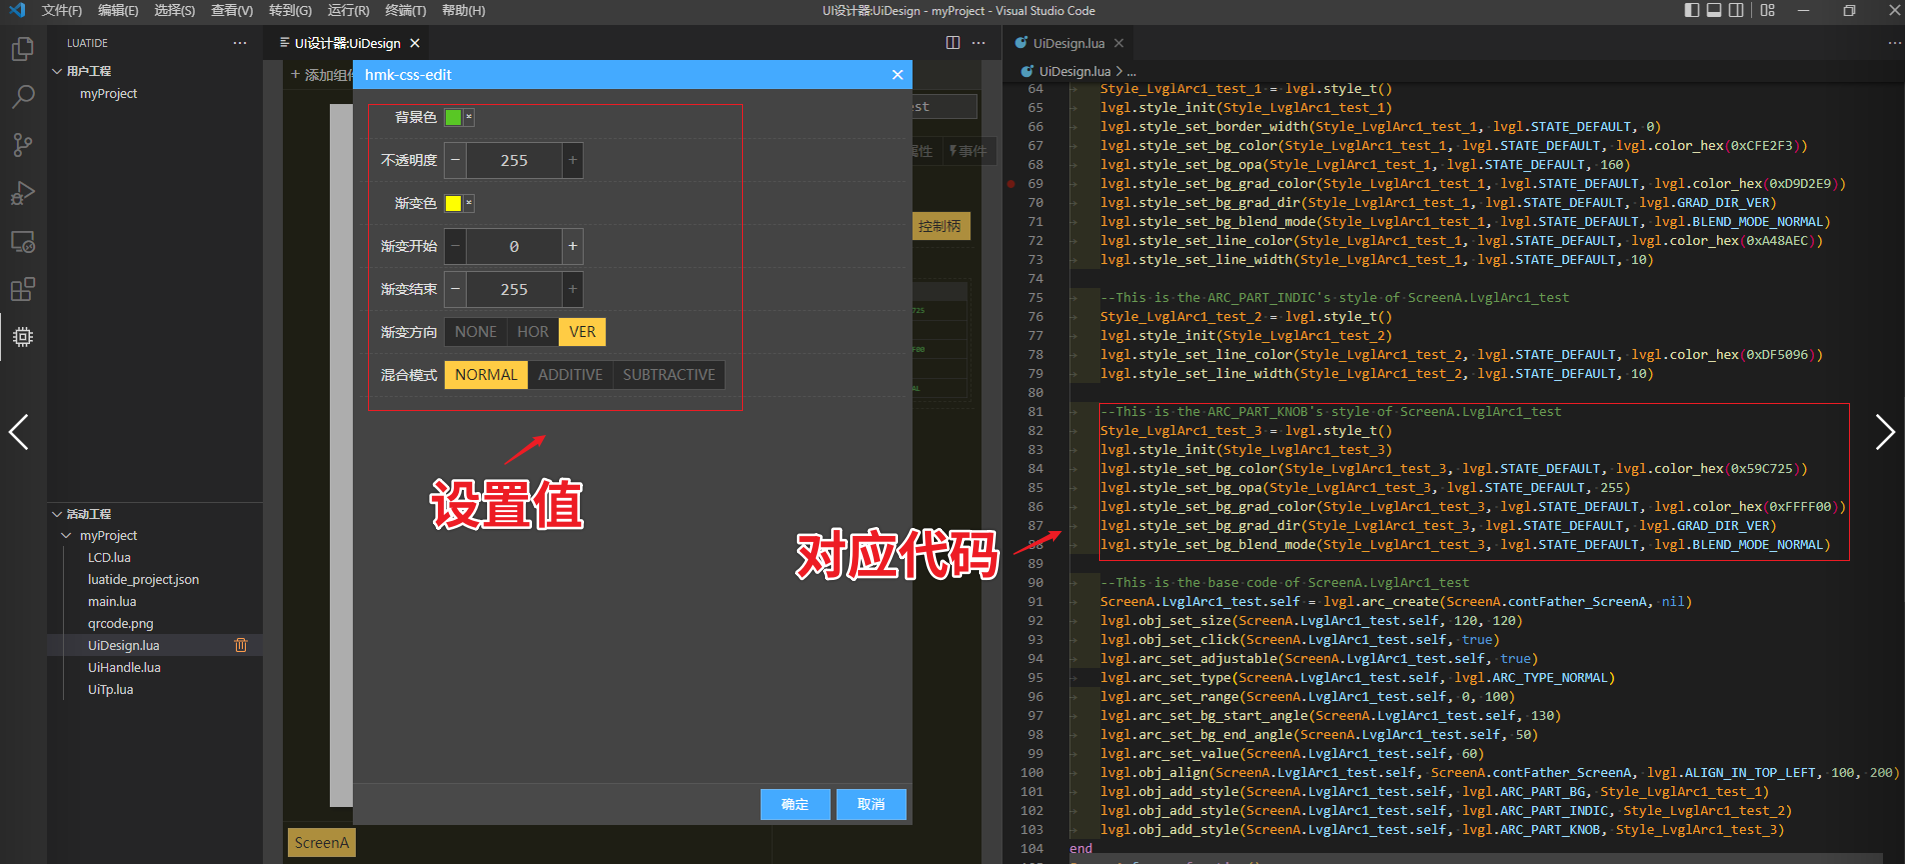Screen dimensions: 1905x864
Task: Choose the ADDITIVE blend mode
Action: [570, 375]
